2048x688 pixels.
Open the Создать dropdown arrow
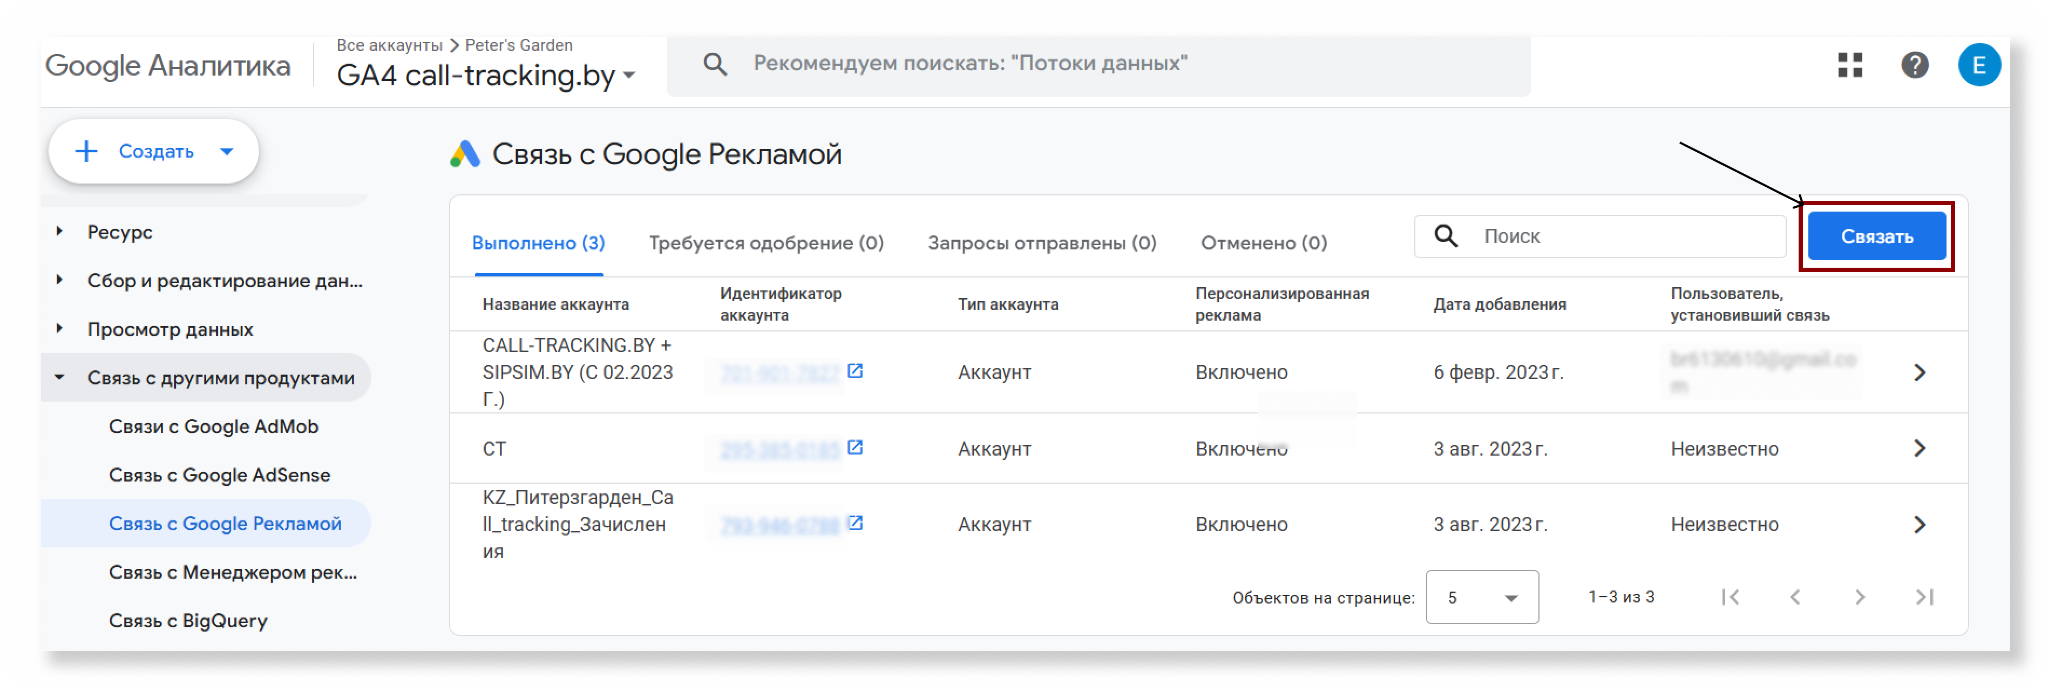227,152
